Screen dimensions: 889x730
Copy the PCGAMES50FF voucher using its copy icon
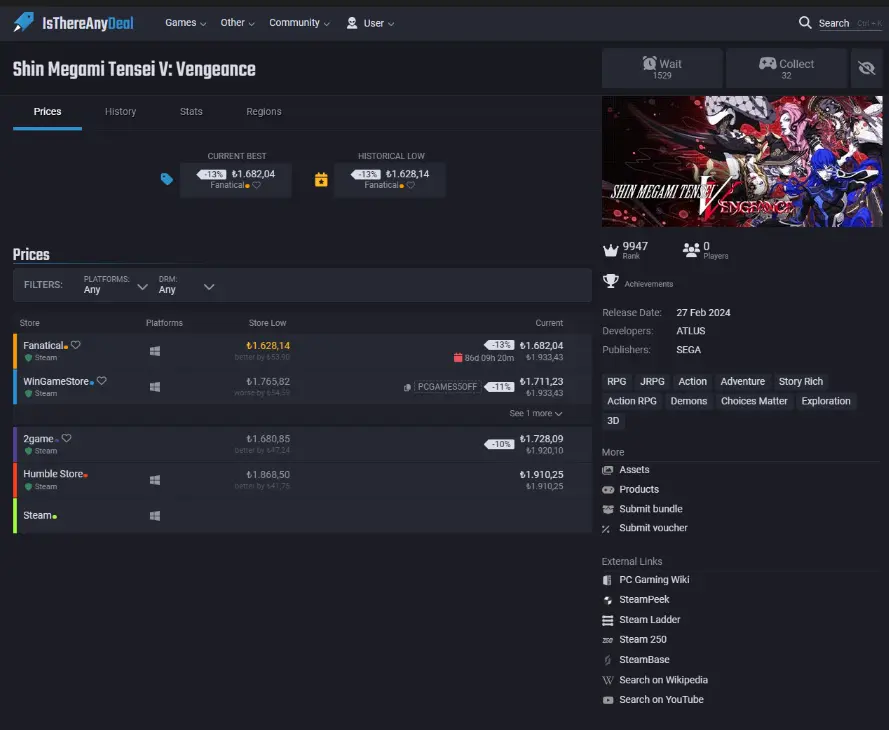click(x=407, y=388)
